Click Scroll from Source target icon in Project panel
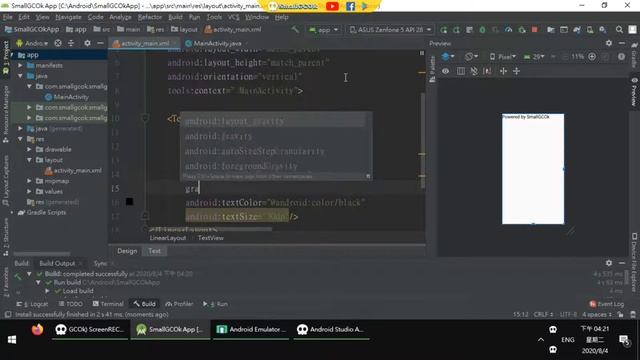This screenshot has width=640, height=360. [x=58, y=43]
